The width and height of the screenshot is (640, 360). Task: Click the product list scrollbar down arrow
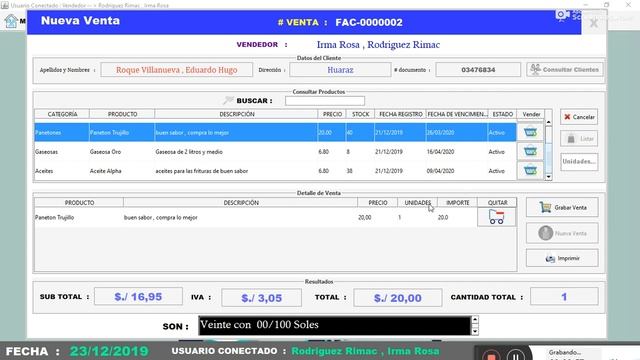coord(549,177)
